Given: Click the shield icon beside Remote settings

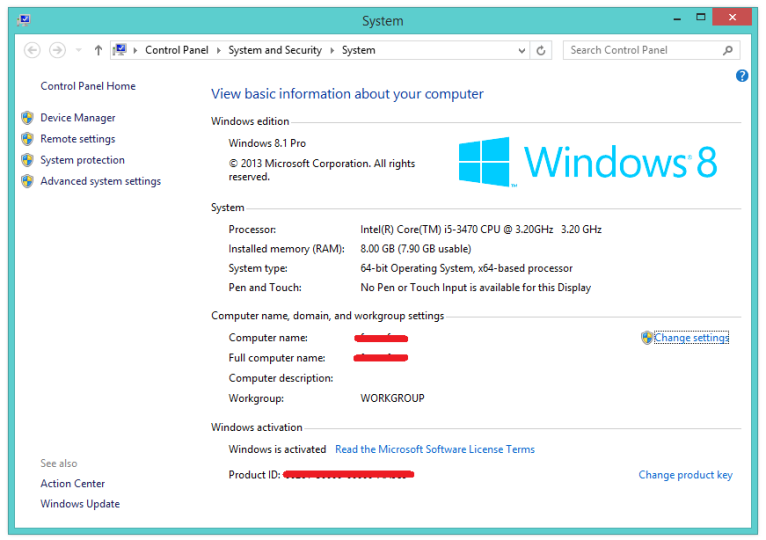Looking at the screenshot, I should (27, 139).
